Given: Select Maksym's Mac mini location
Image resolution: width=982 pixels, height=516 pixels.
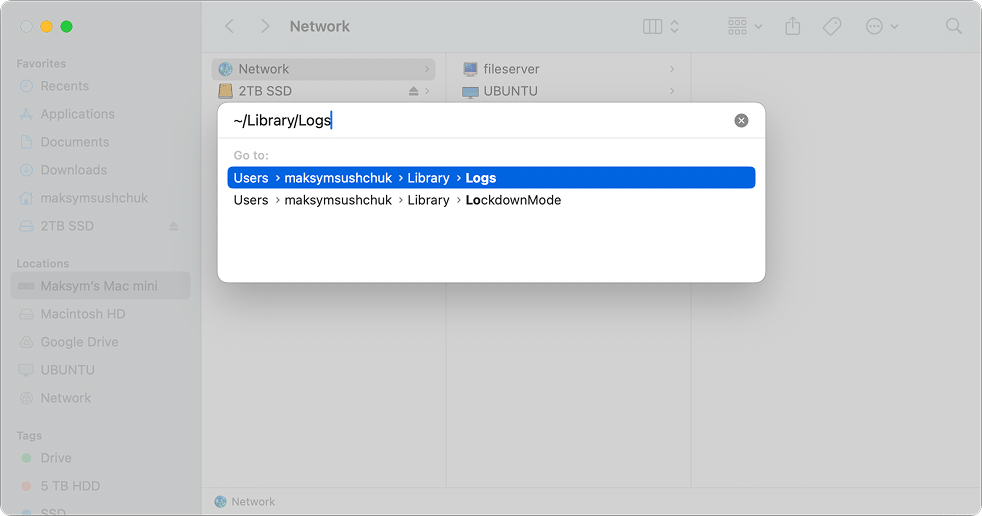Looking at the screenshot, I should click(x=100, y=286).
